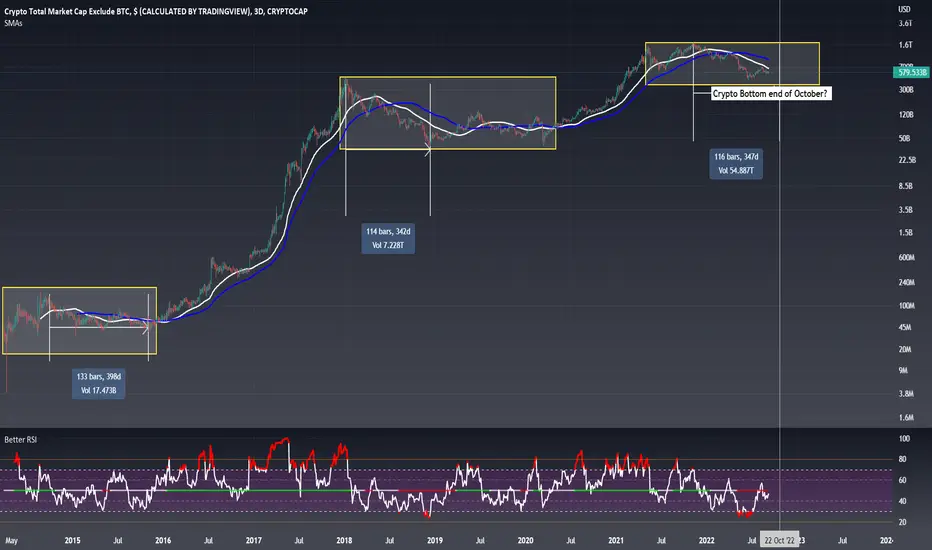Viewport: 932px width, 550px height.
Task: Select the SMAs indicator label
Action: (13, 23)
